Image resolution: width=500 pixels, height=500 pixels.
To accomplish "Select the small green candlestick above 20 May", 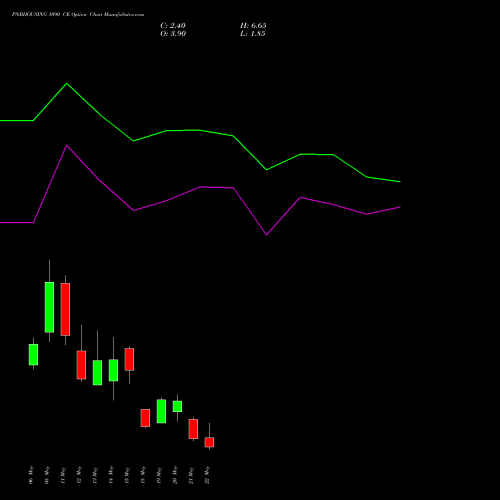I will click(177, 406).
